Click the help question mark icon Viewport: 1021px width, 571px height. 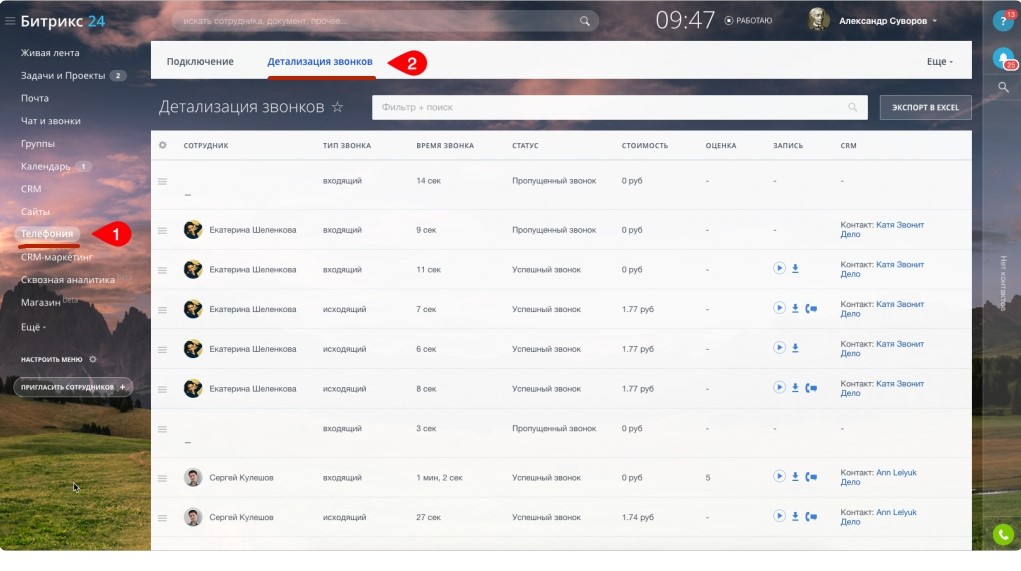point(1002,21)
